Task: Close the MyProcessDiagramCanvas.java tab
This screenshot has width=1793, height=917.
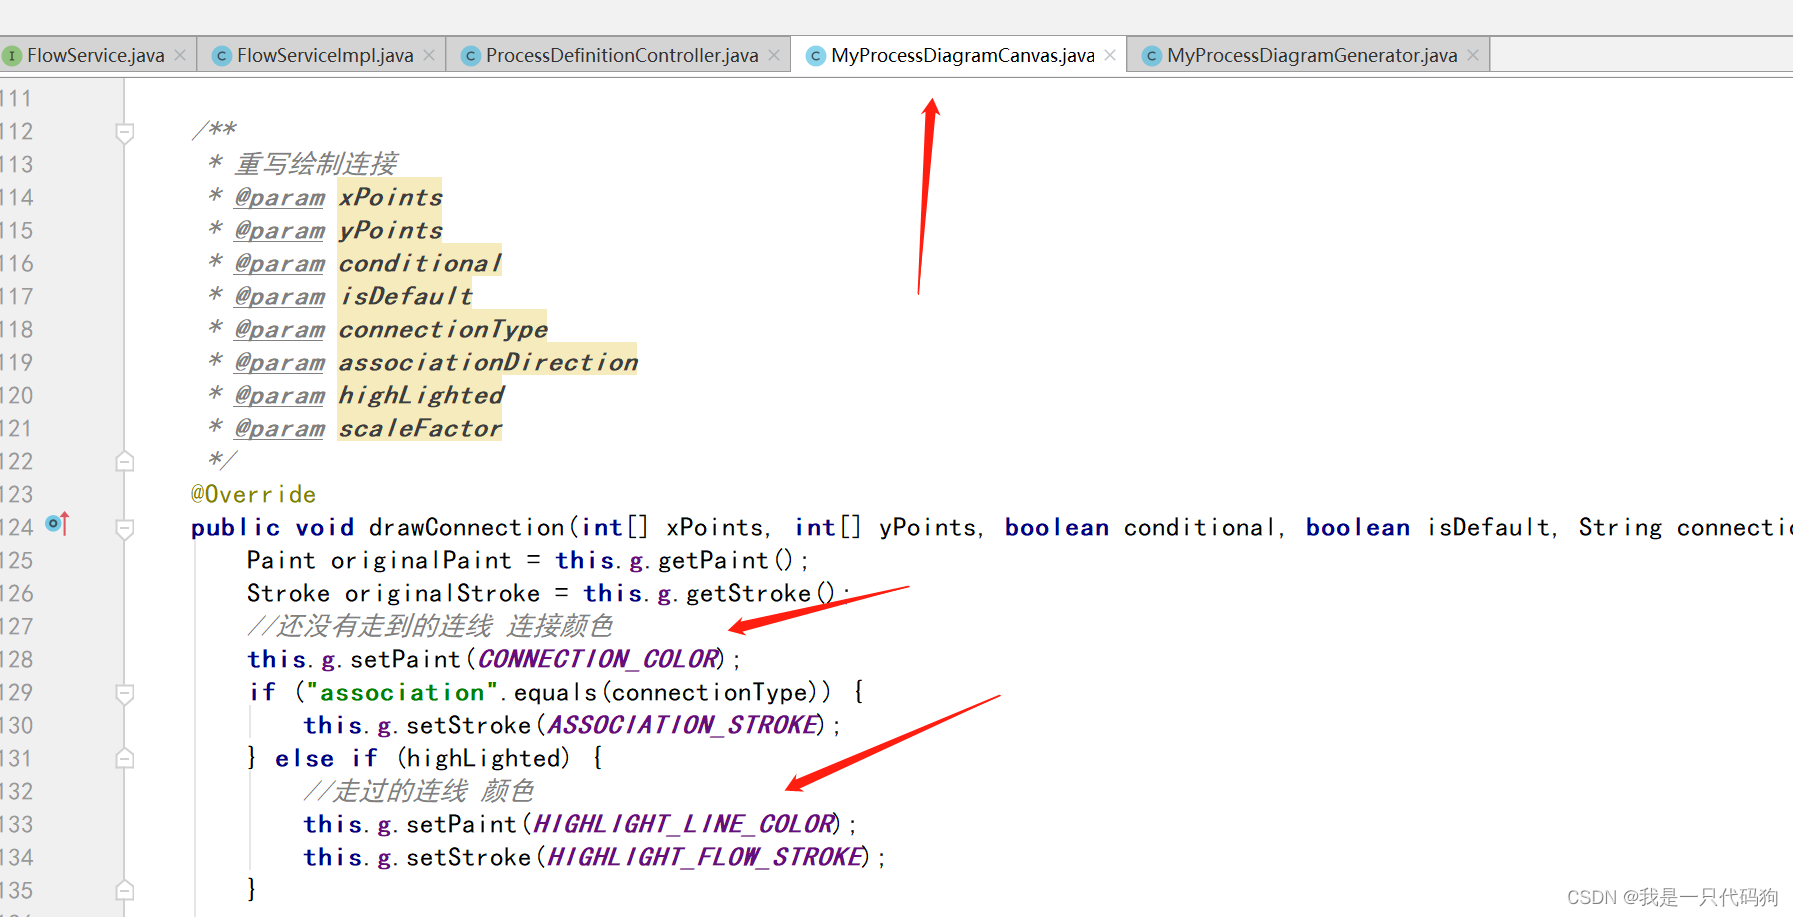Action: (1110, 55)
